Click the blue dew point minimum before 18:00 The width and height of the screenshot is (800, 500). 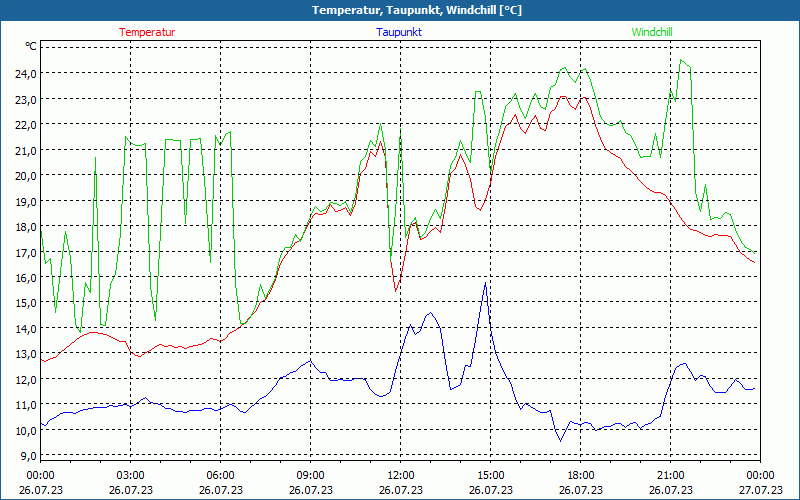point(561,441)
